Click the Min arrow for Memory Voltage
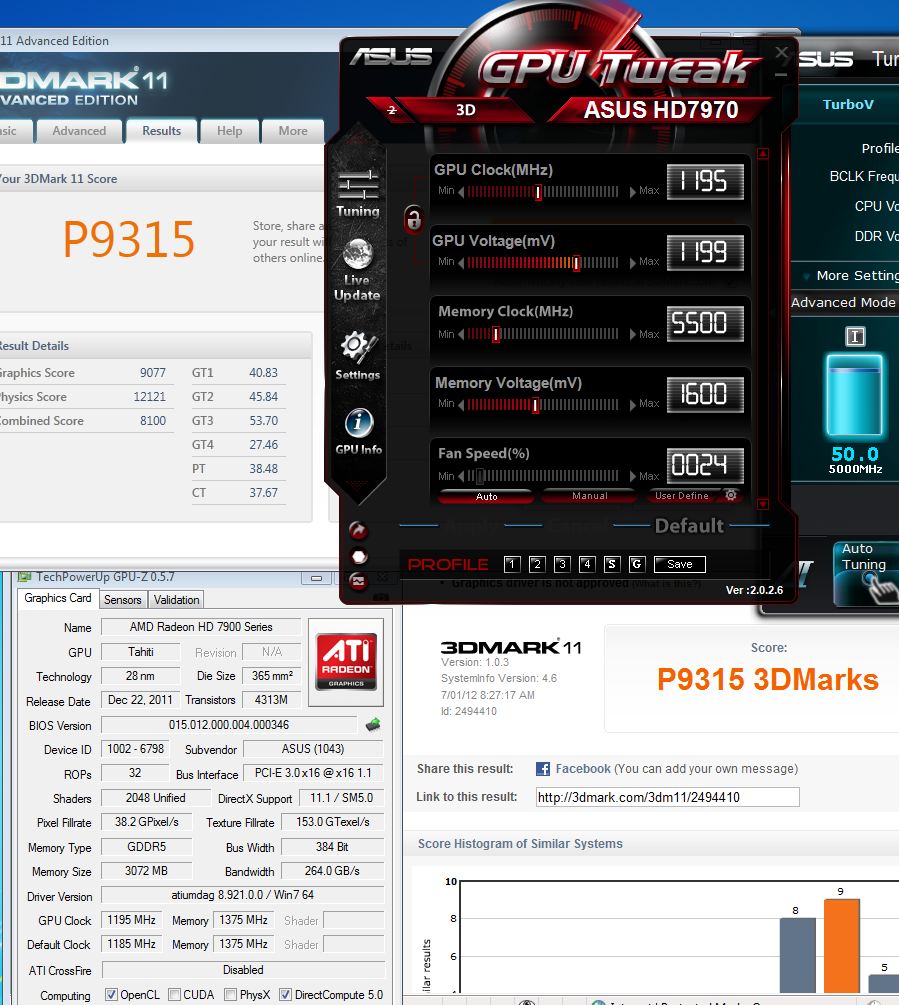This screenshot has height=1005, width=899. pyautogui.click(x=461, y=404)
